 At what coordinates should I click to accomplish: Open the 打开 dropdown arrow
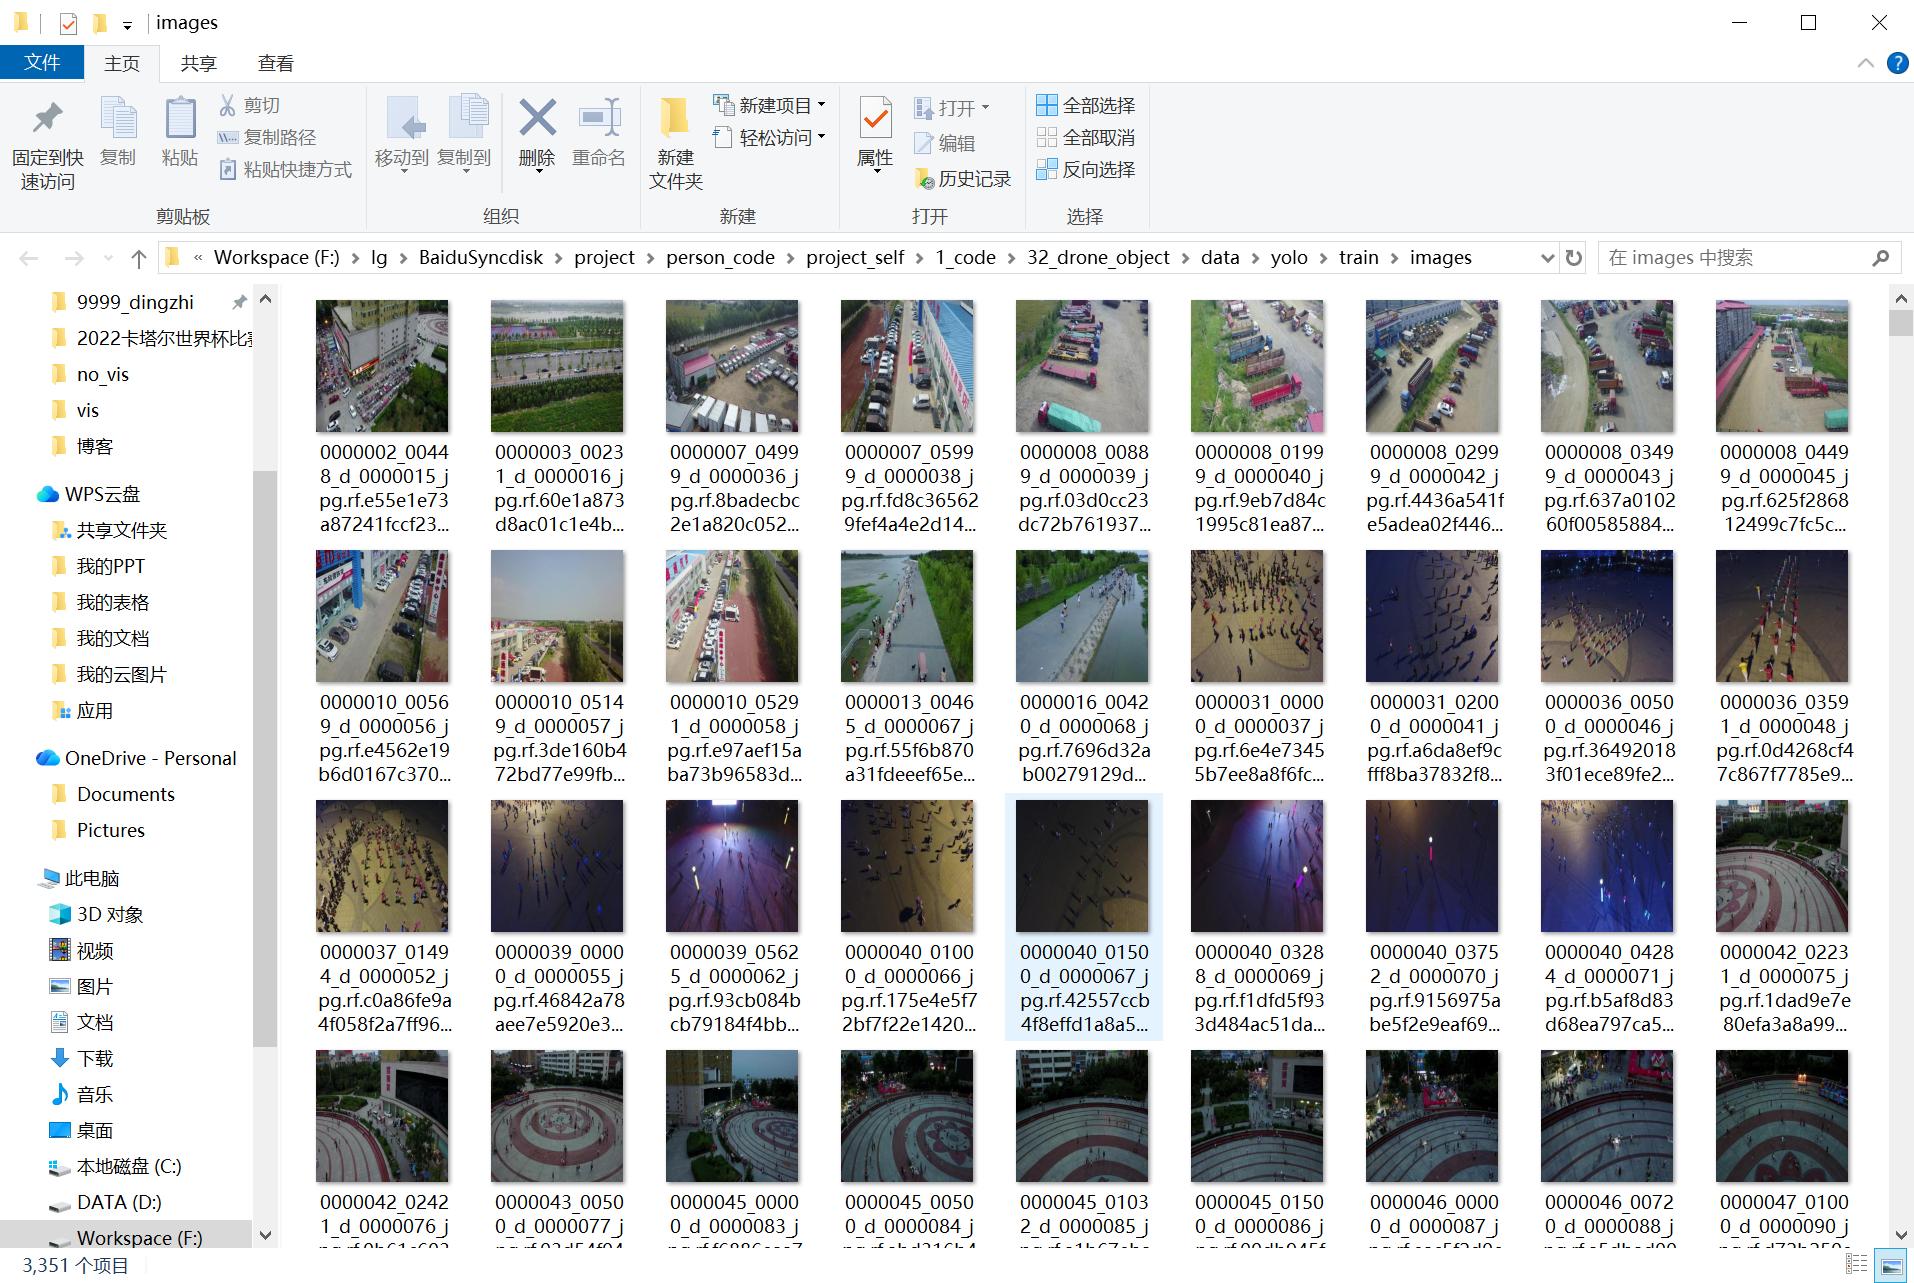986,107
